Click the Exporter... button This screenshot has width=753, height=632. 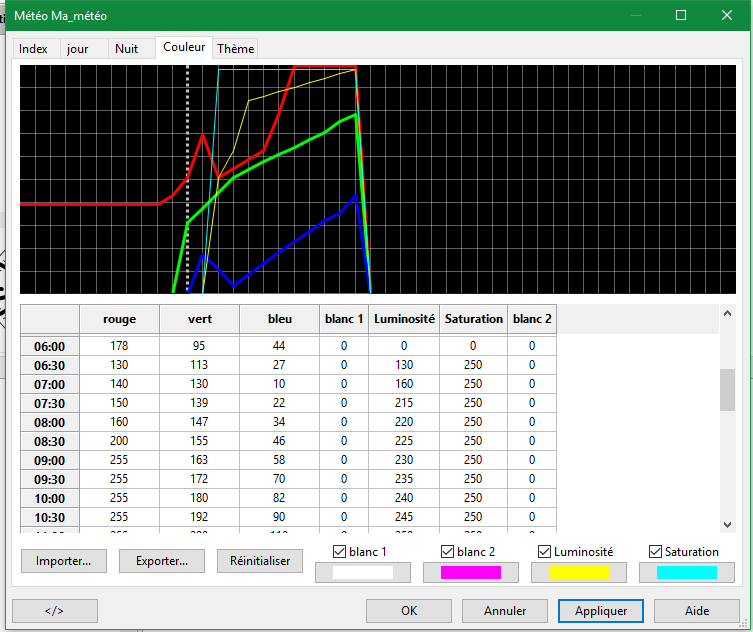pyautogui.click(x=162, y=561)
